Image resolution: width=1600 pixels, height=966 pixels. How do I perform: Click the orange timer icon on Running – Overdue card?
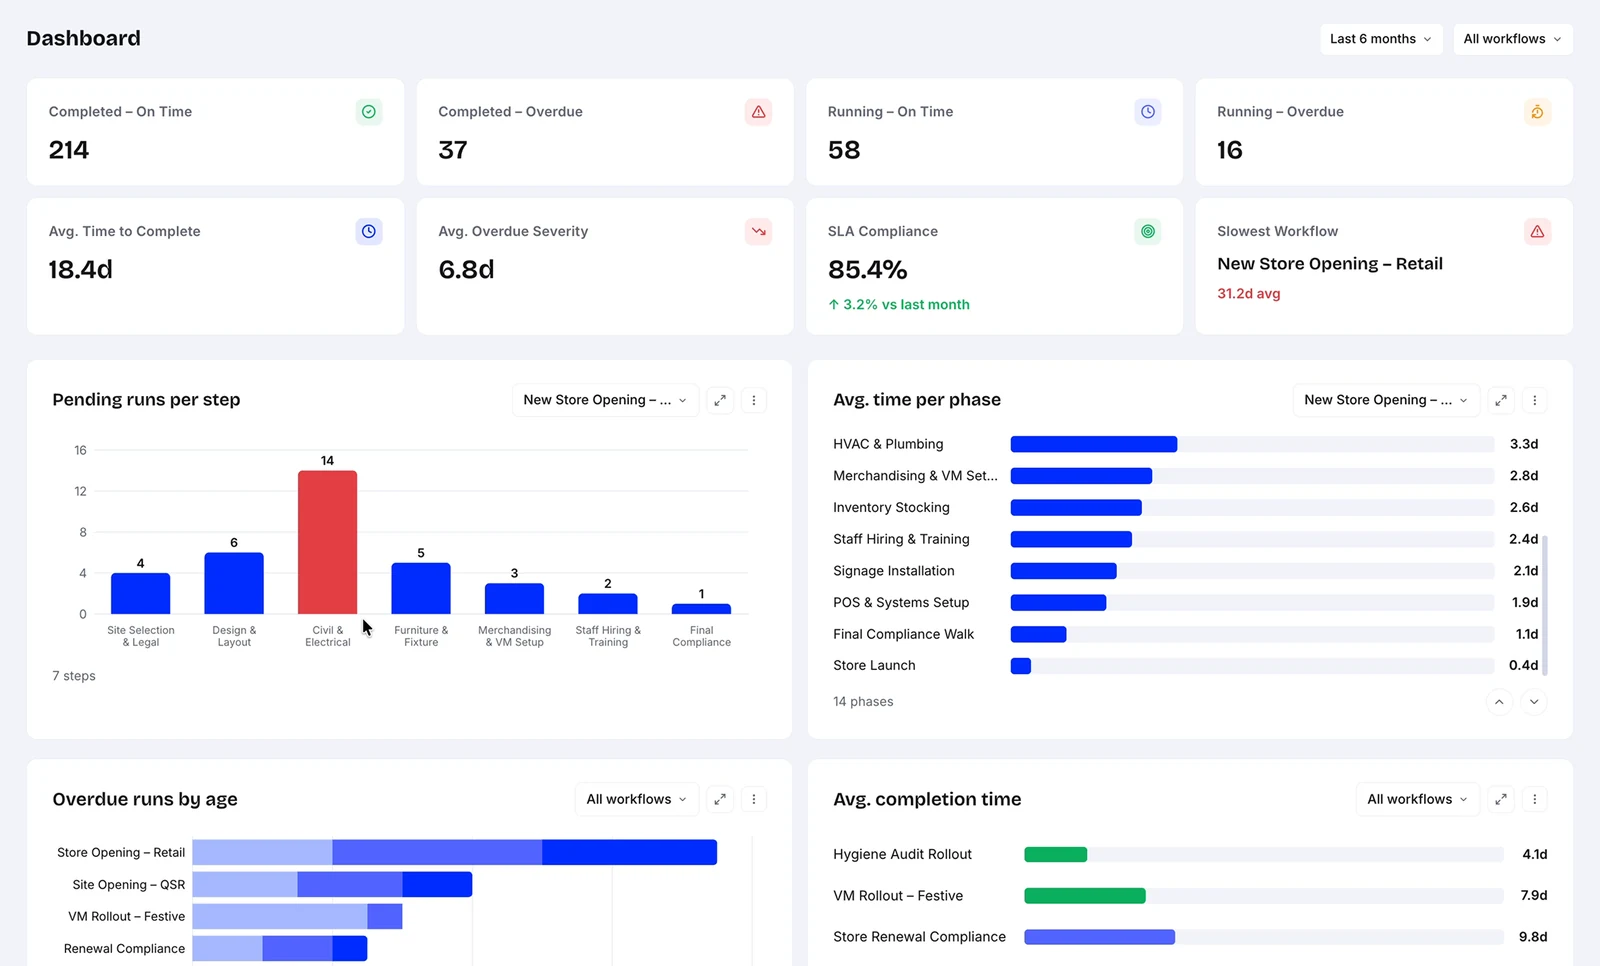tap(1537, 112)
